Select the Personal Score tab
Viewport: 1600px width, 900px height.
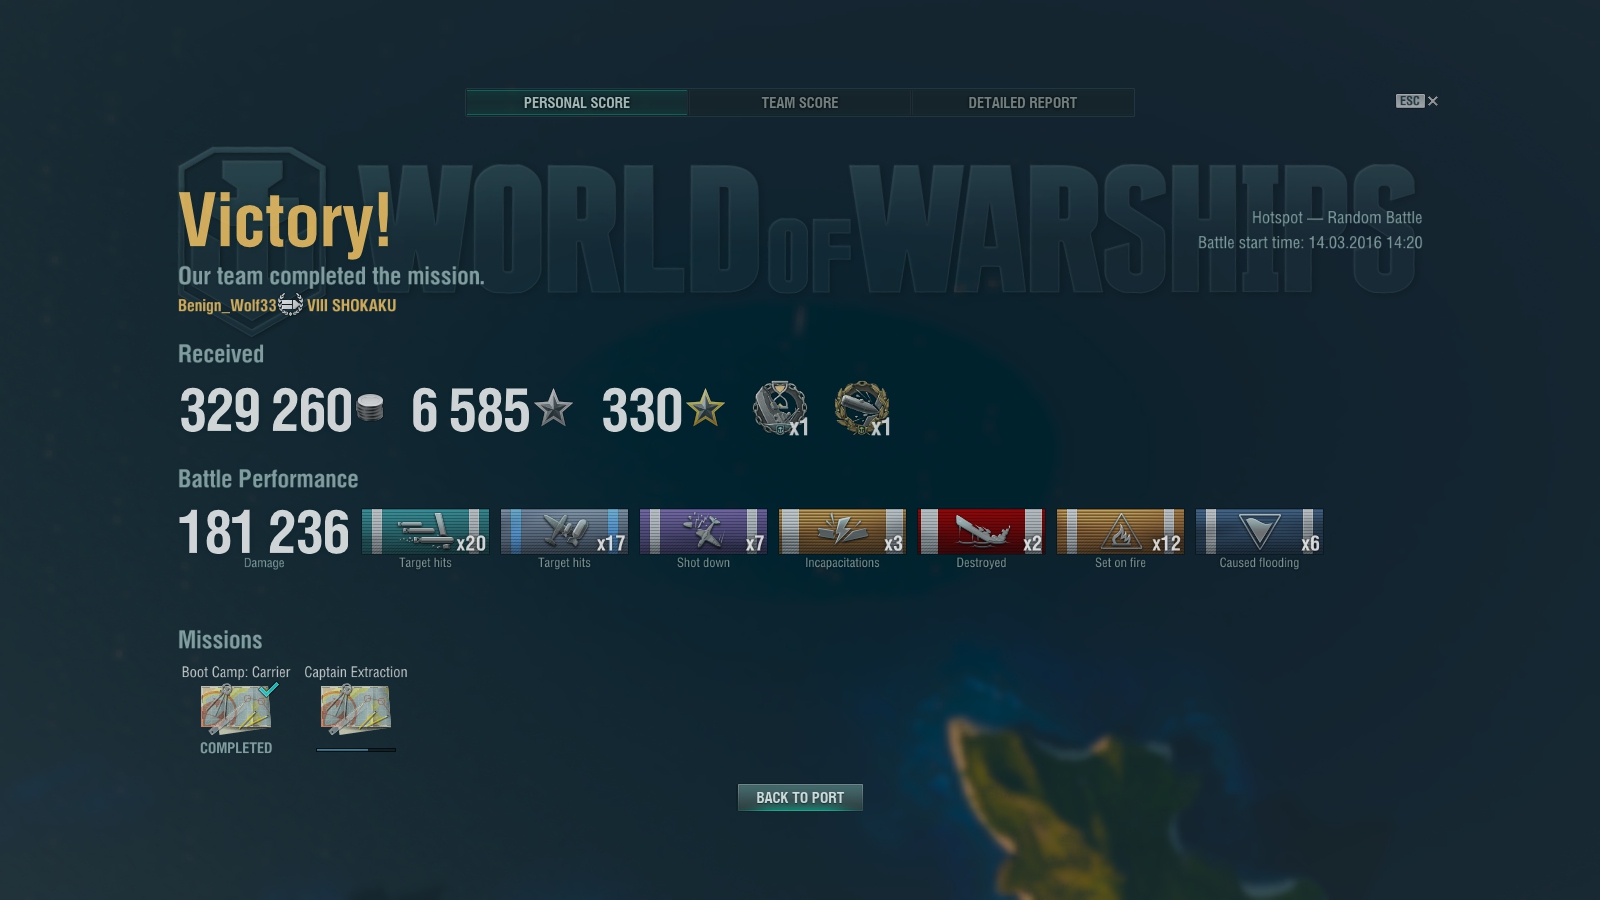coord(577,103)
